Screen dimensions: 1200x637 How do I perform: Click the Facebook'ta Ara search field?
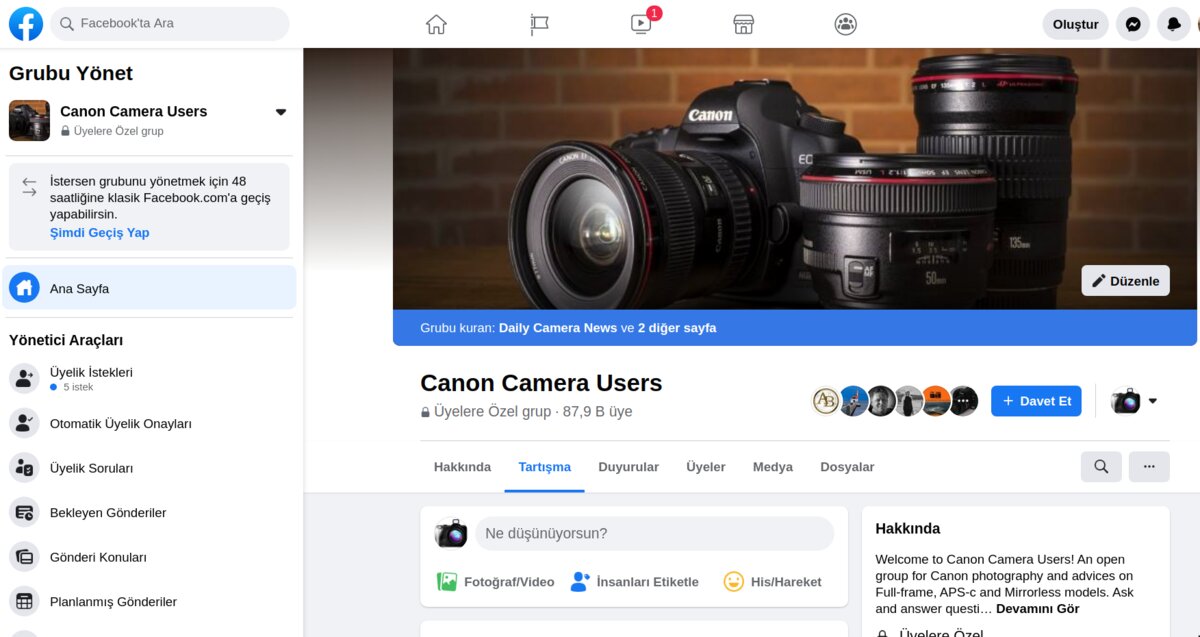coord(169,23)
